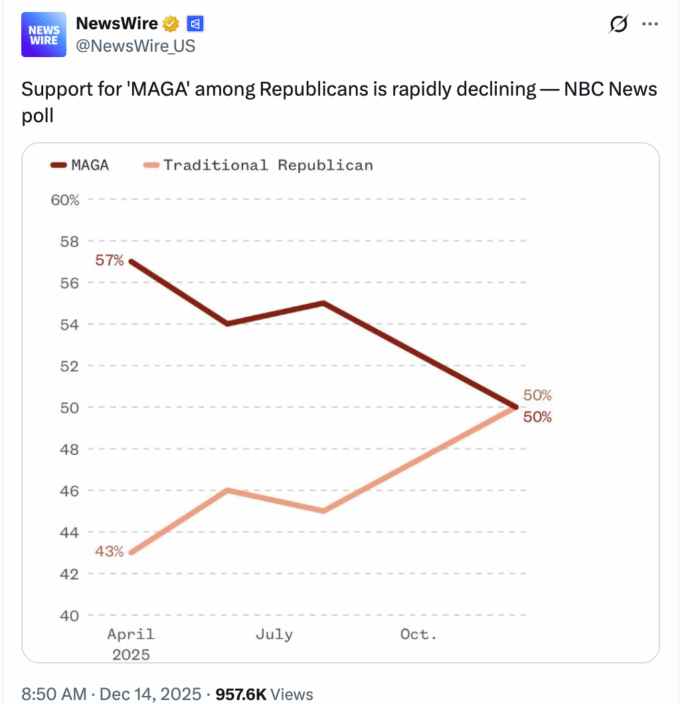Click the Grok circle-slash icon
680x704 pixels.
tap(617, 24)
